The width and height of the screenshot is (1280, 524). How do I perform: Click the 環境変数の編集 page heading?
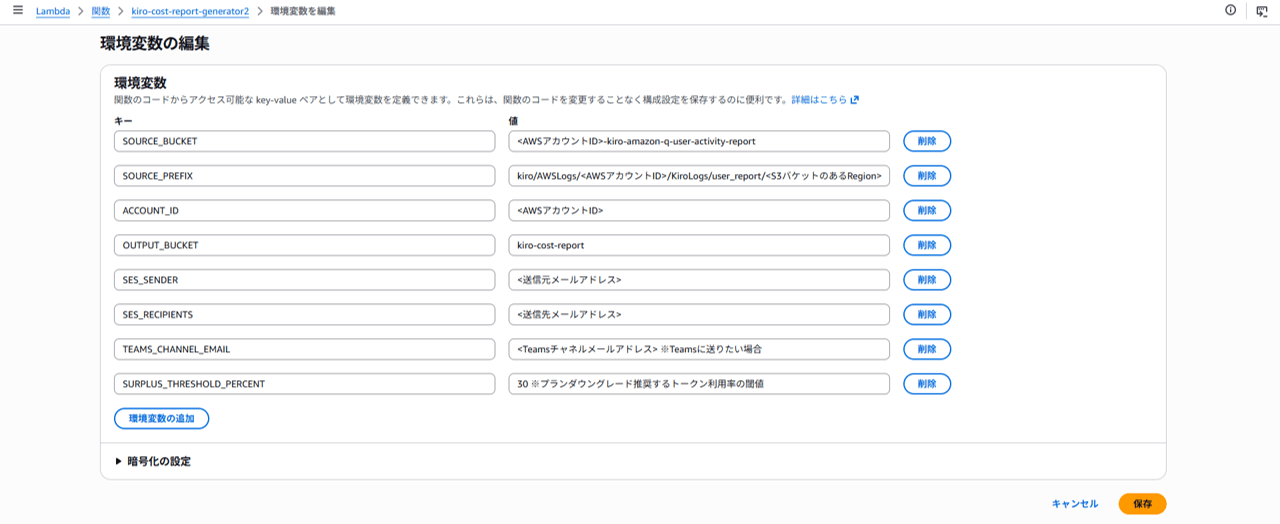155,44
